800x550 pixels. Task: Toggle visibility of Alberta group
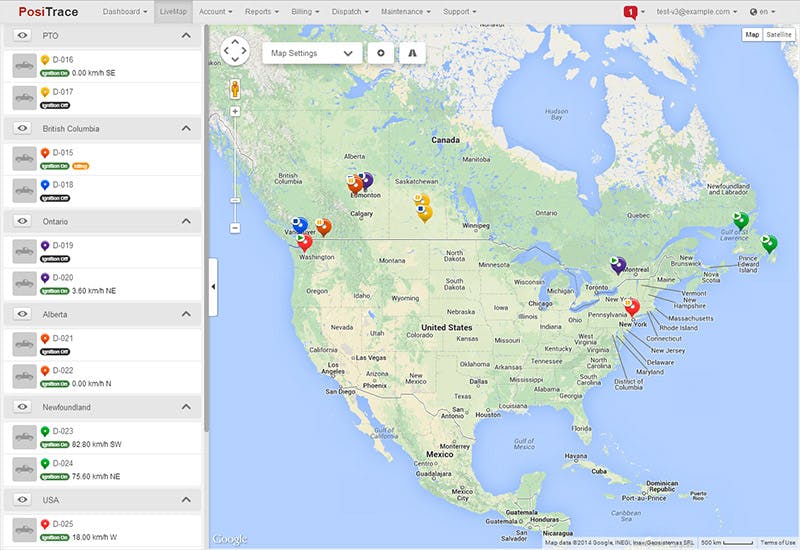(x=22, y=314)
